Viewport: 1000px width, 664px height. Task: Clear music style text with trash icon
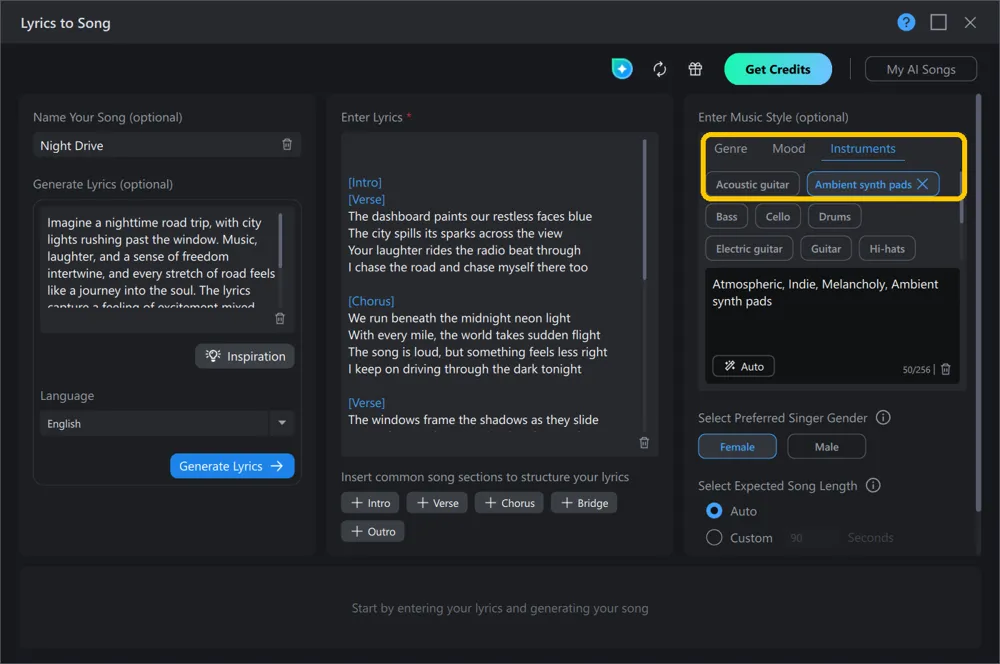coord(946,369)
